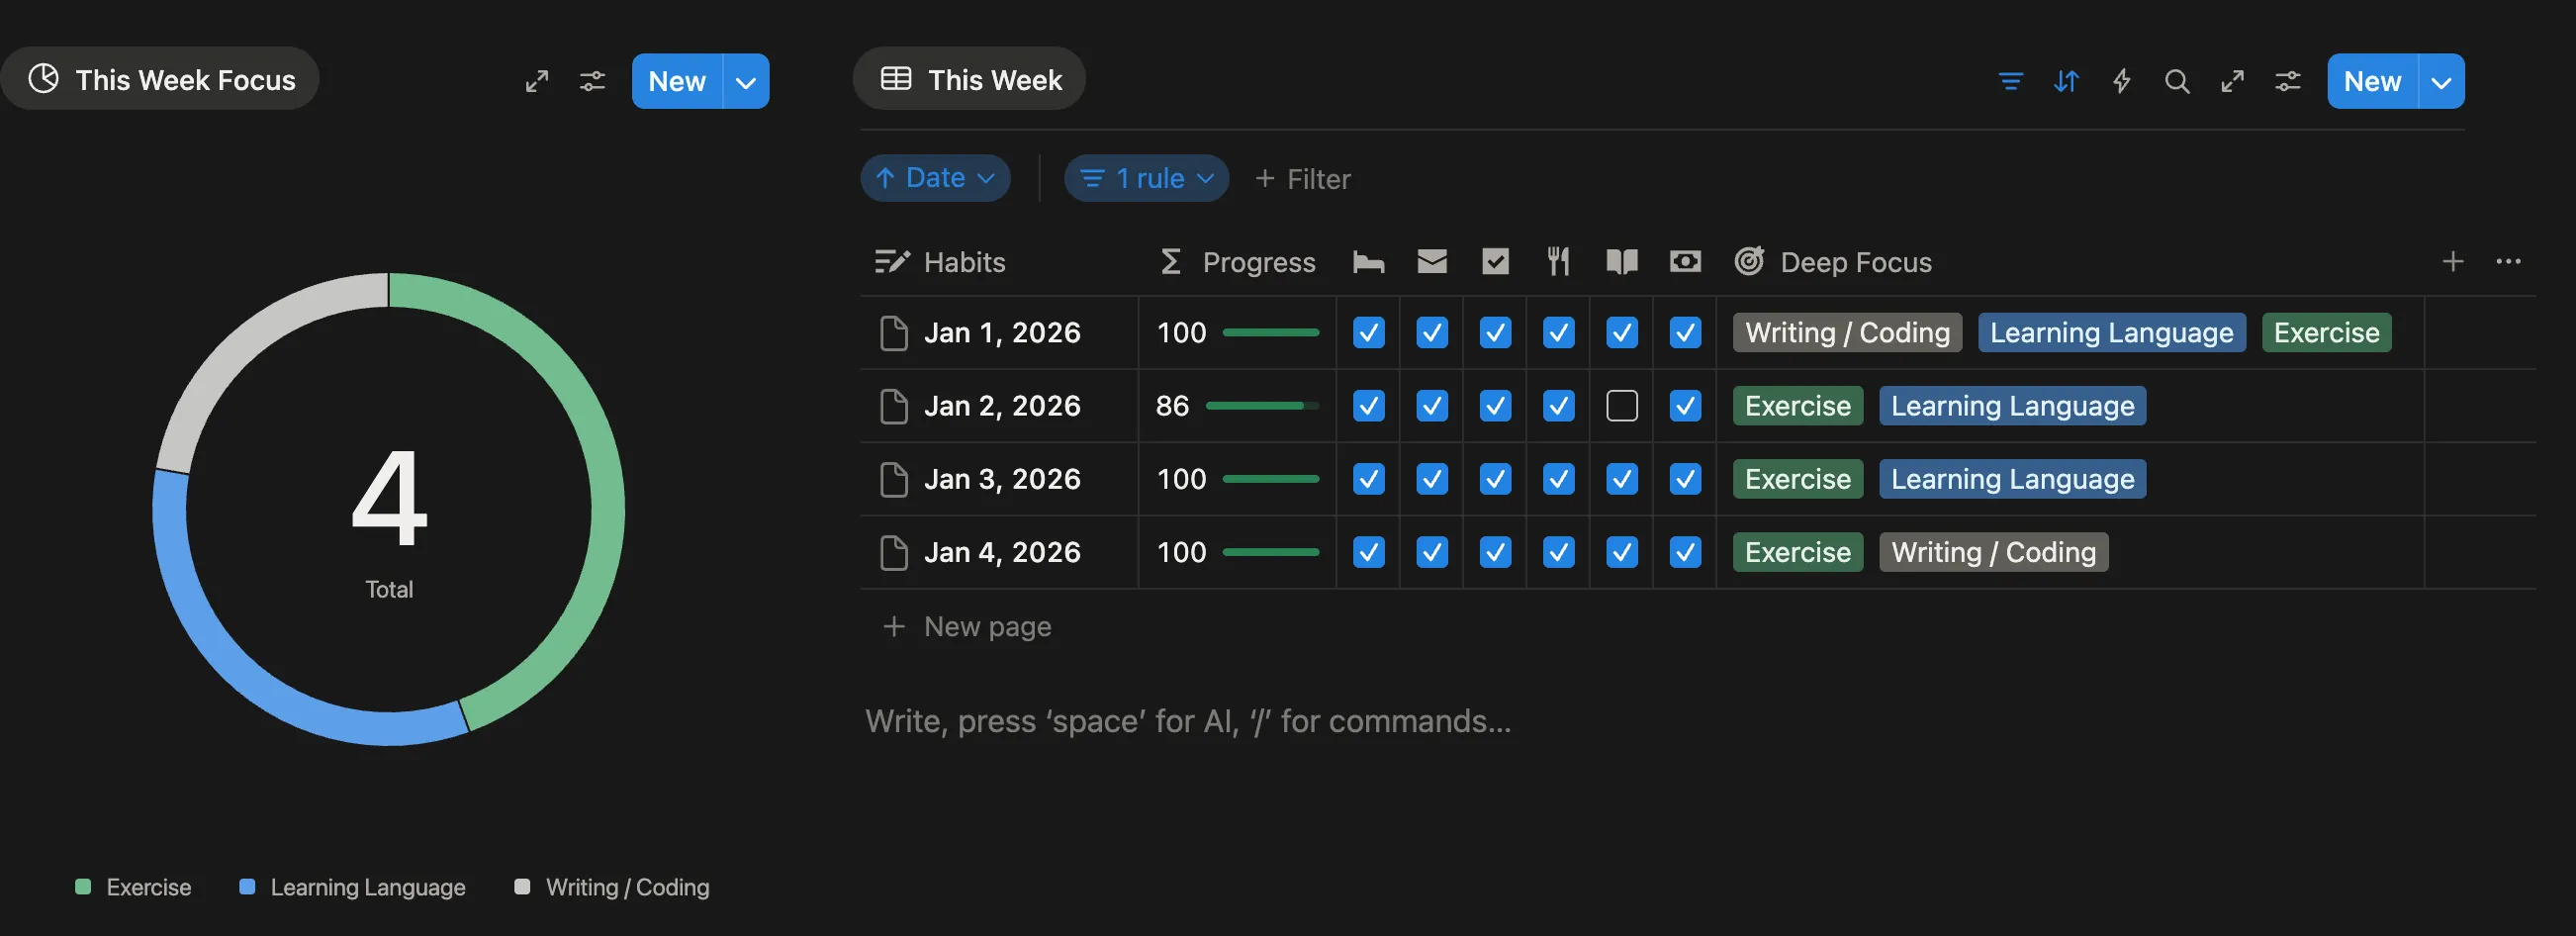The image size is (2576, 936).
Task: Open the Jan 3, 2026 page
Action: coord(1001,479)
